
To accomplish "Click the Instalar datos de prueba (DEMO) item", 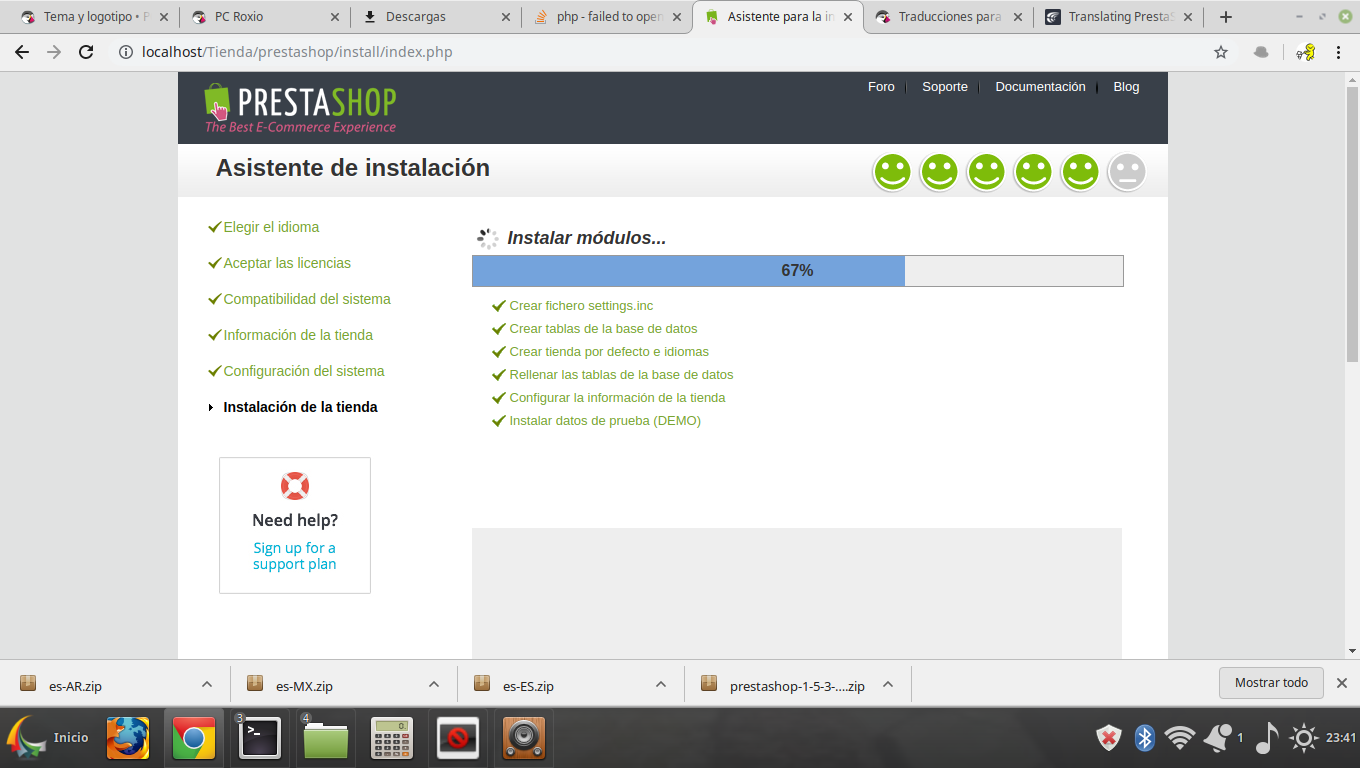I will pyautogui.click(x=605, y=421).
